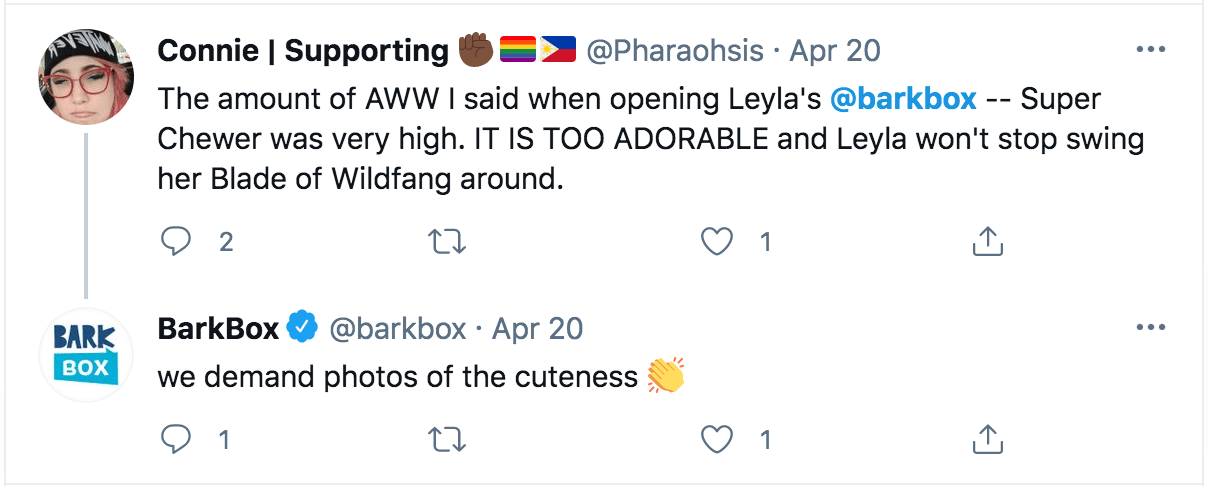This screenshot has height=486, width=1208.
Task: Open more options on Connie's tweet
Action: pyautogui.click(x=1151, y=49)
